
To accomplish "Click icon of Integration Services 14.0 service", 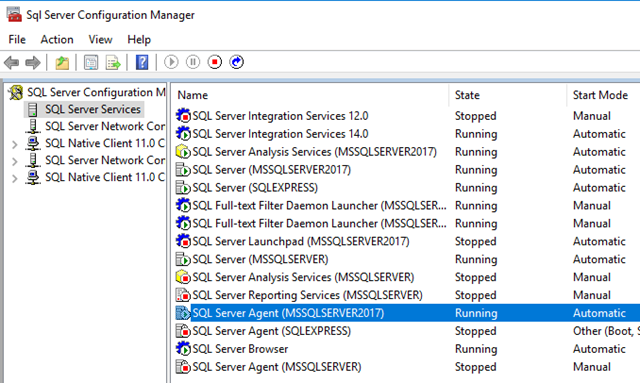I will tap(183, 134).
